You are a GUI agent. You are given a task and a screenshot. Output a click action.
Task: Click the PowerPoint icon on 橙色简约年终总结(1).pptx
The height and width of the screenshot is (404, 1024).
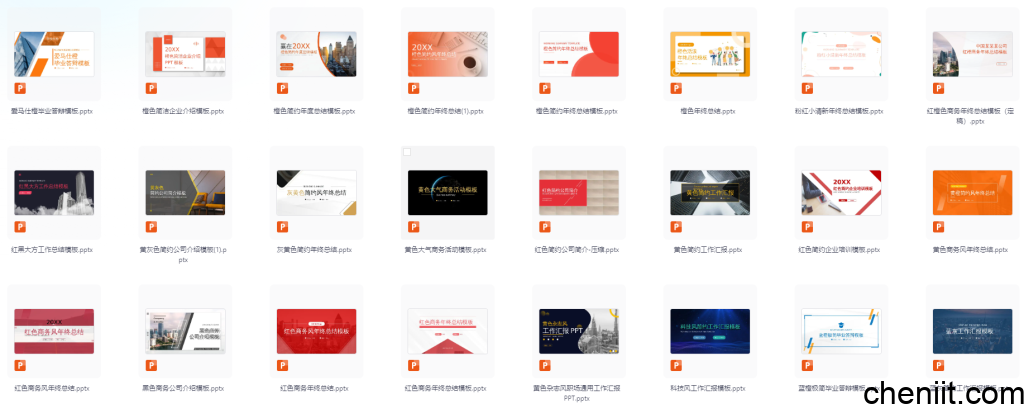(414, 89)
